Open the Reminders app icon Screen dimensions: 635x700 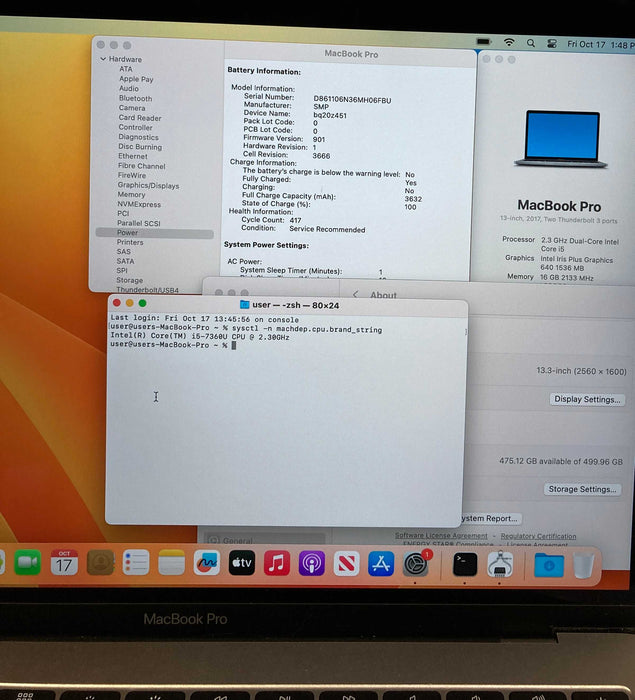tap(136, 562)
